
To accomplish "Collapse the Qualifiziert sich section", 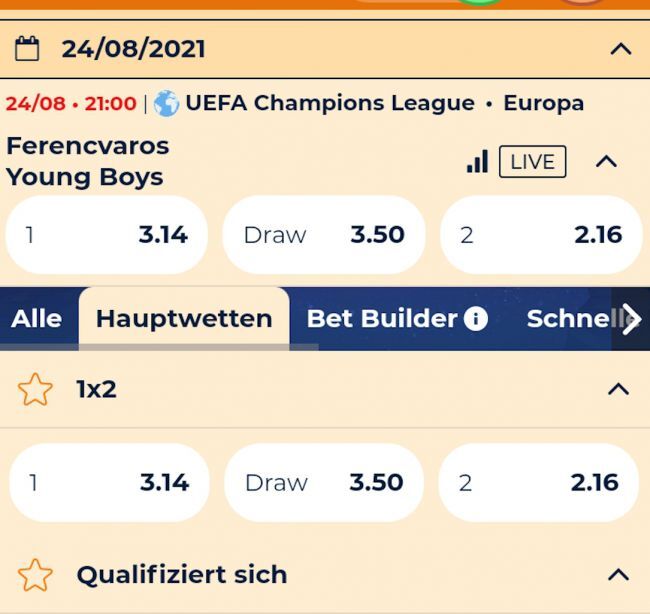I will pos(618,575).
